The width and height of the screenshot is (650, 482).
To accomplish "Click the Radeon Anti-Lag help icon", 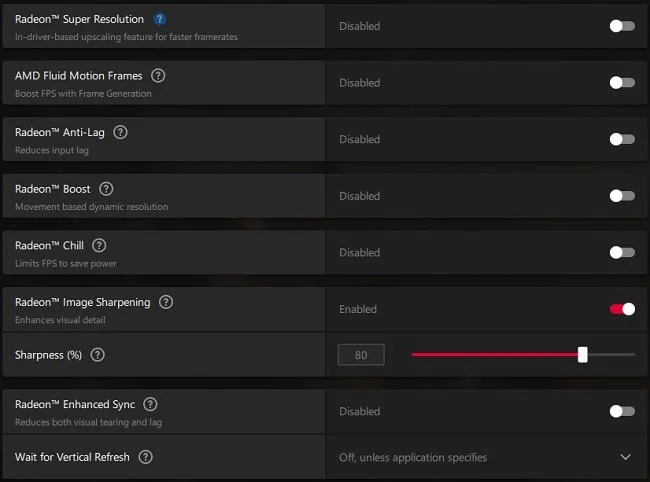I will click(120, 132).
